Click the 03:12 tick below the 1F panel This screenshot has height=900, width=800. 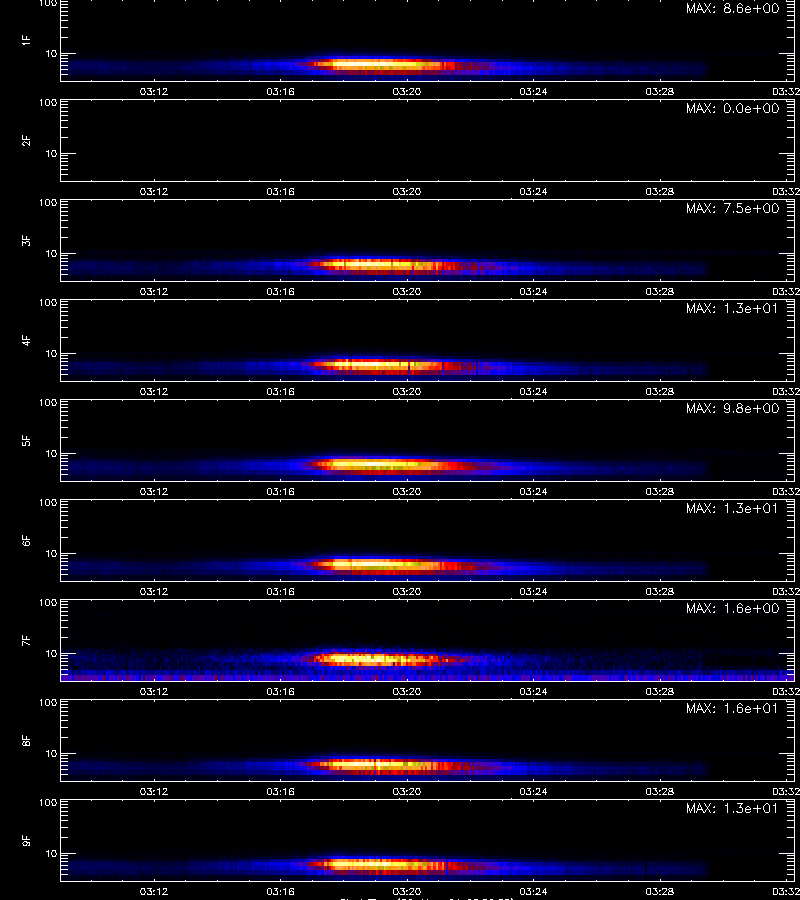(154, 91)
